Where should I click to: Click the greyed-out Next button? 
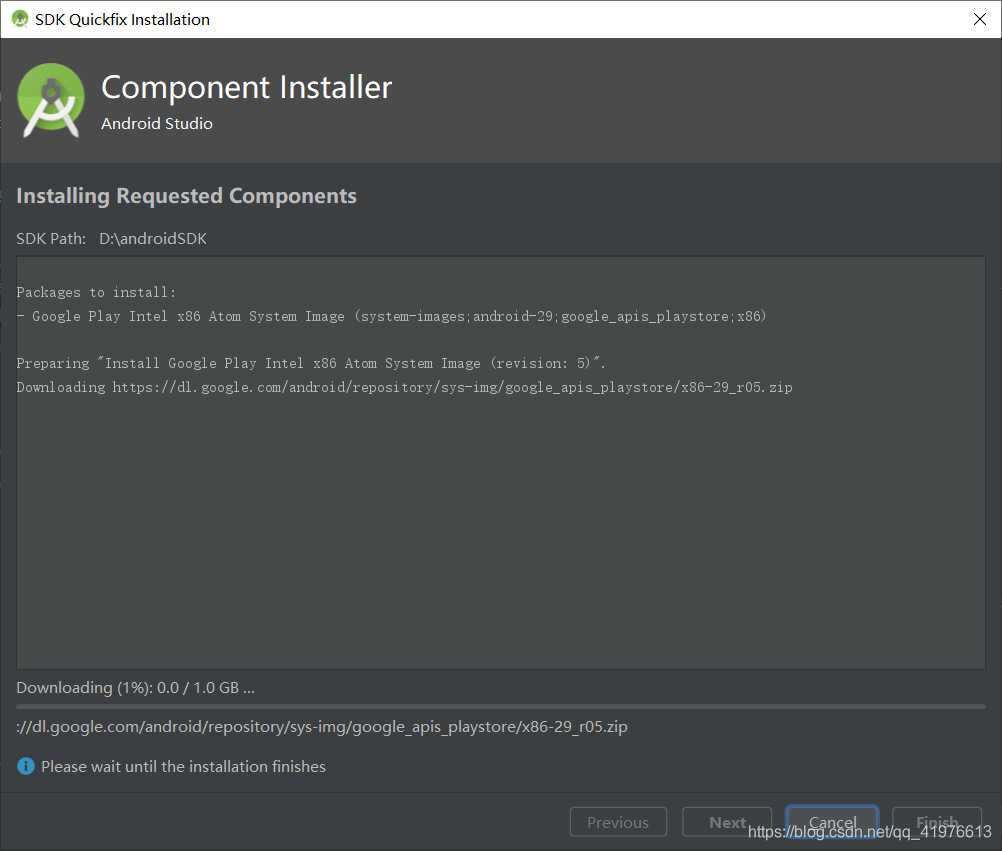727,822
